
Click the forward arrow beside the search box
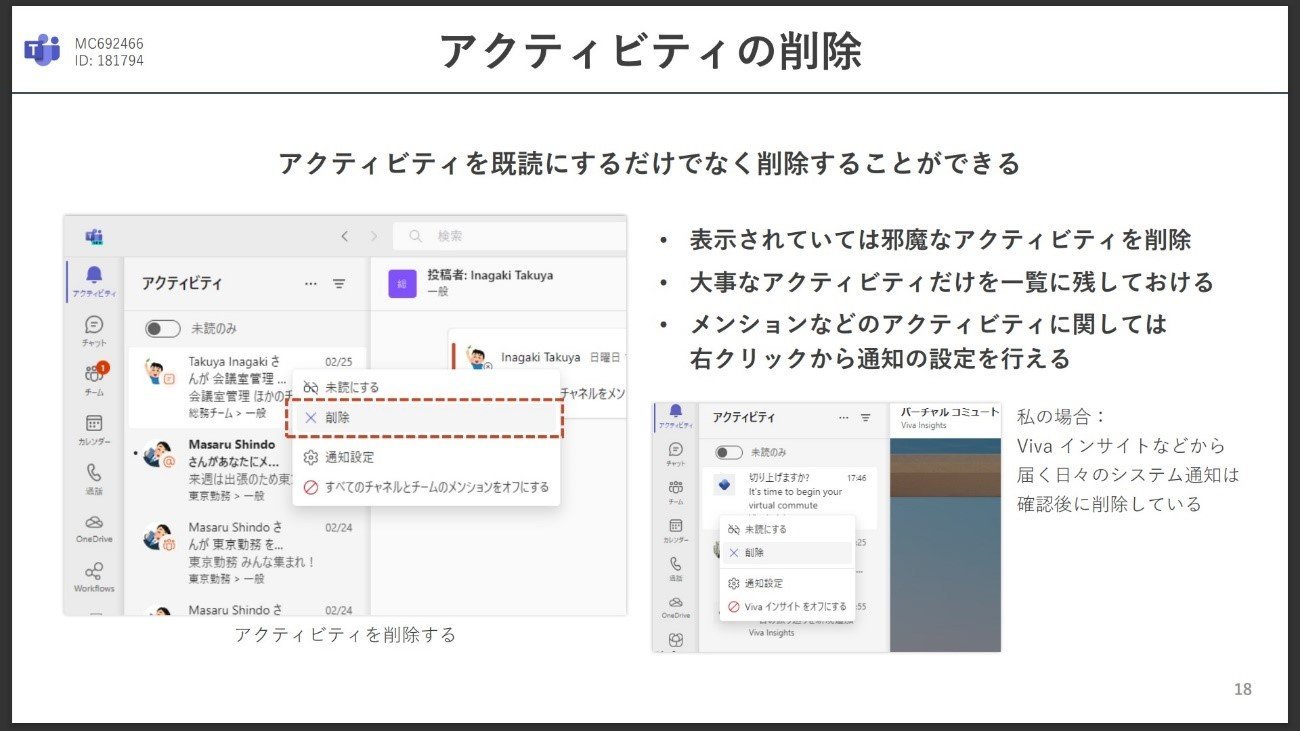(x=374, y=237)
